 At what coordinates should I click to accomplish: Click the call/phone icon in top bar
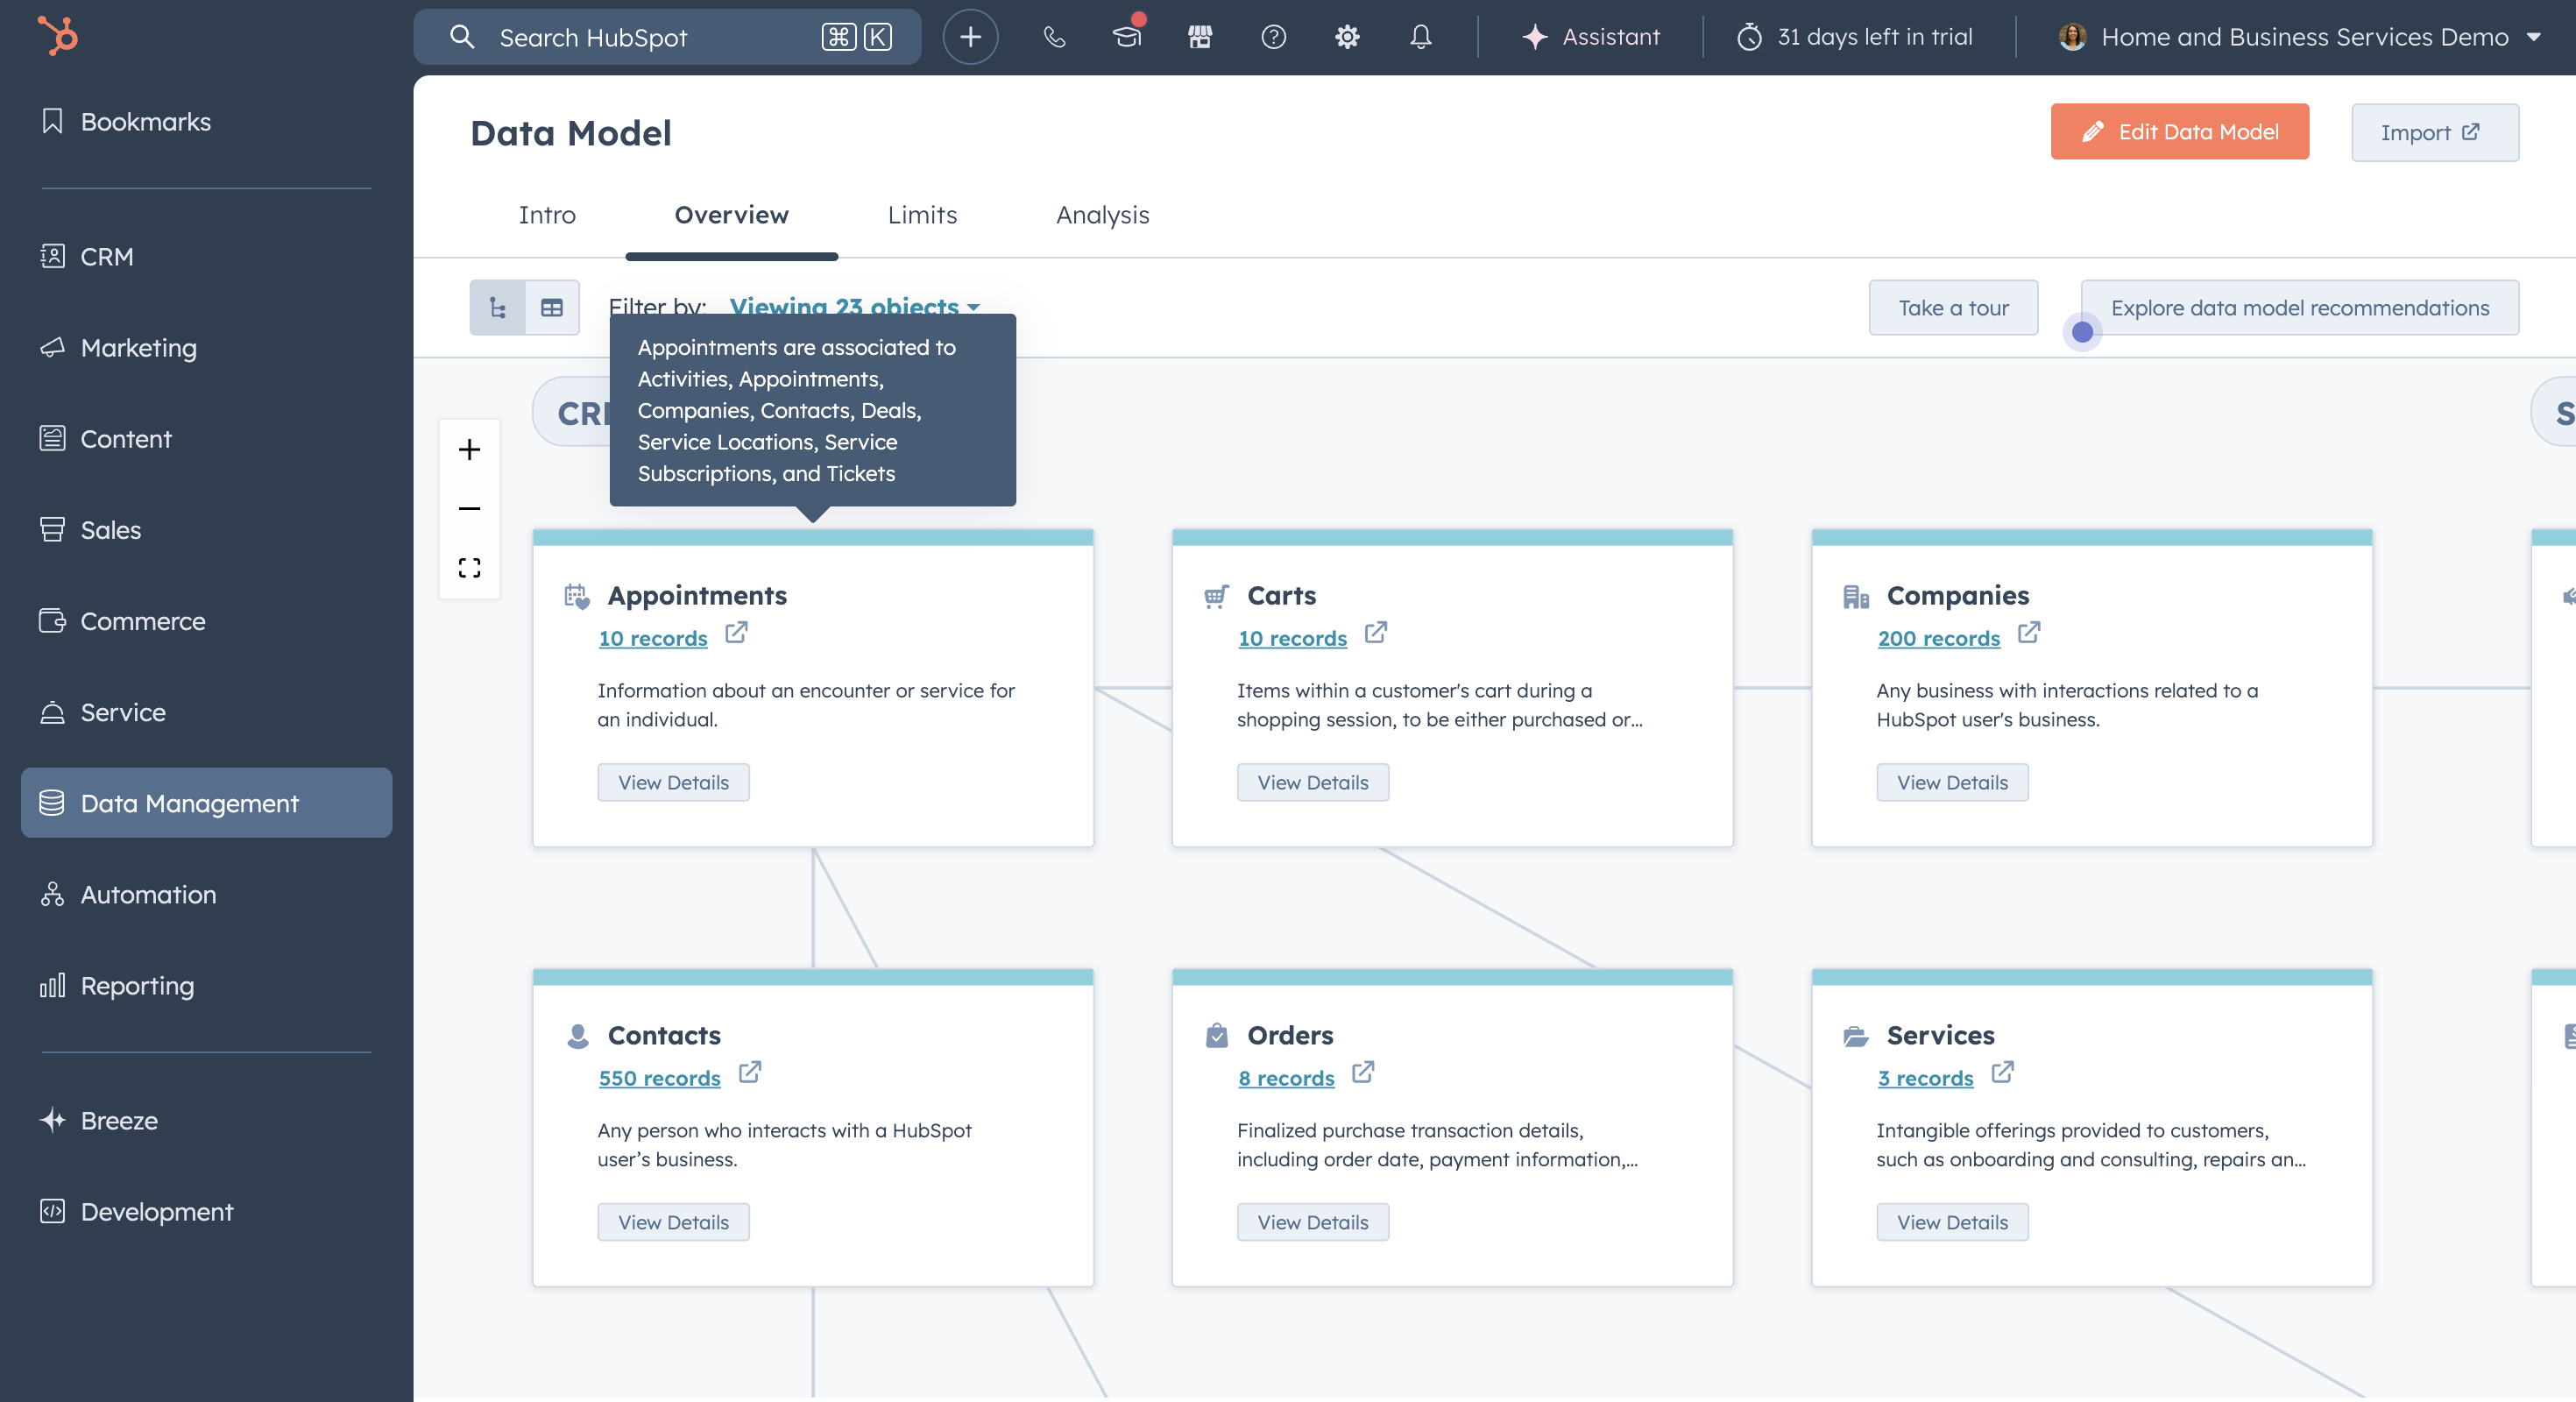(x=1053, y=37)
